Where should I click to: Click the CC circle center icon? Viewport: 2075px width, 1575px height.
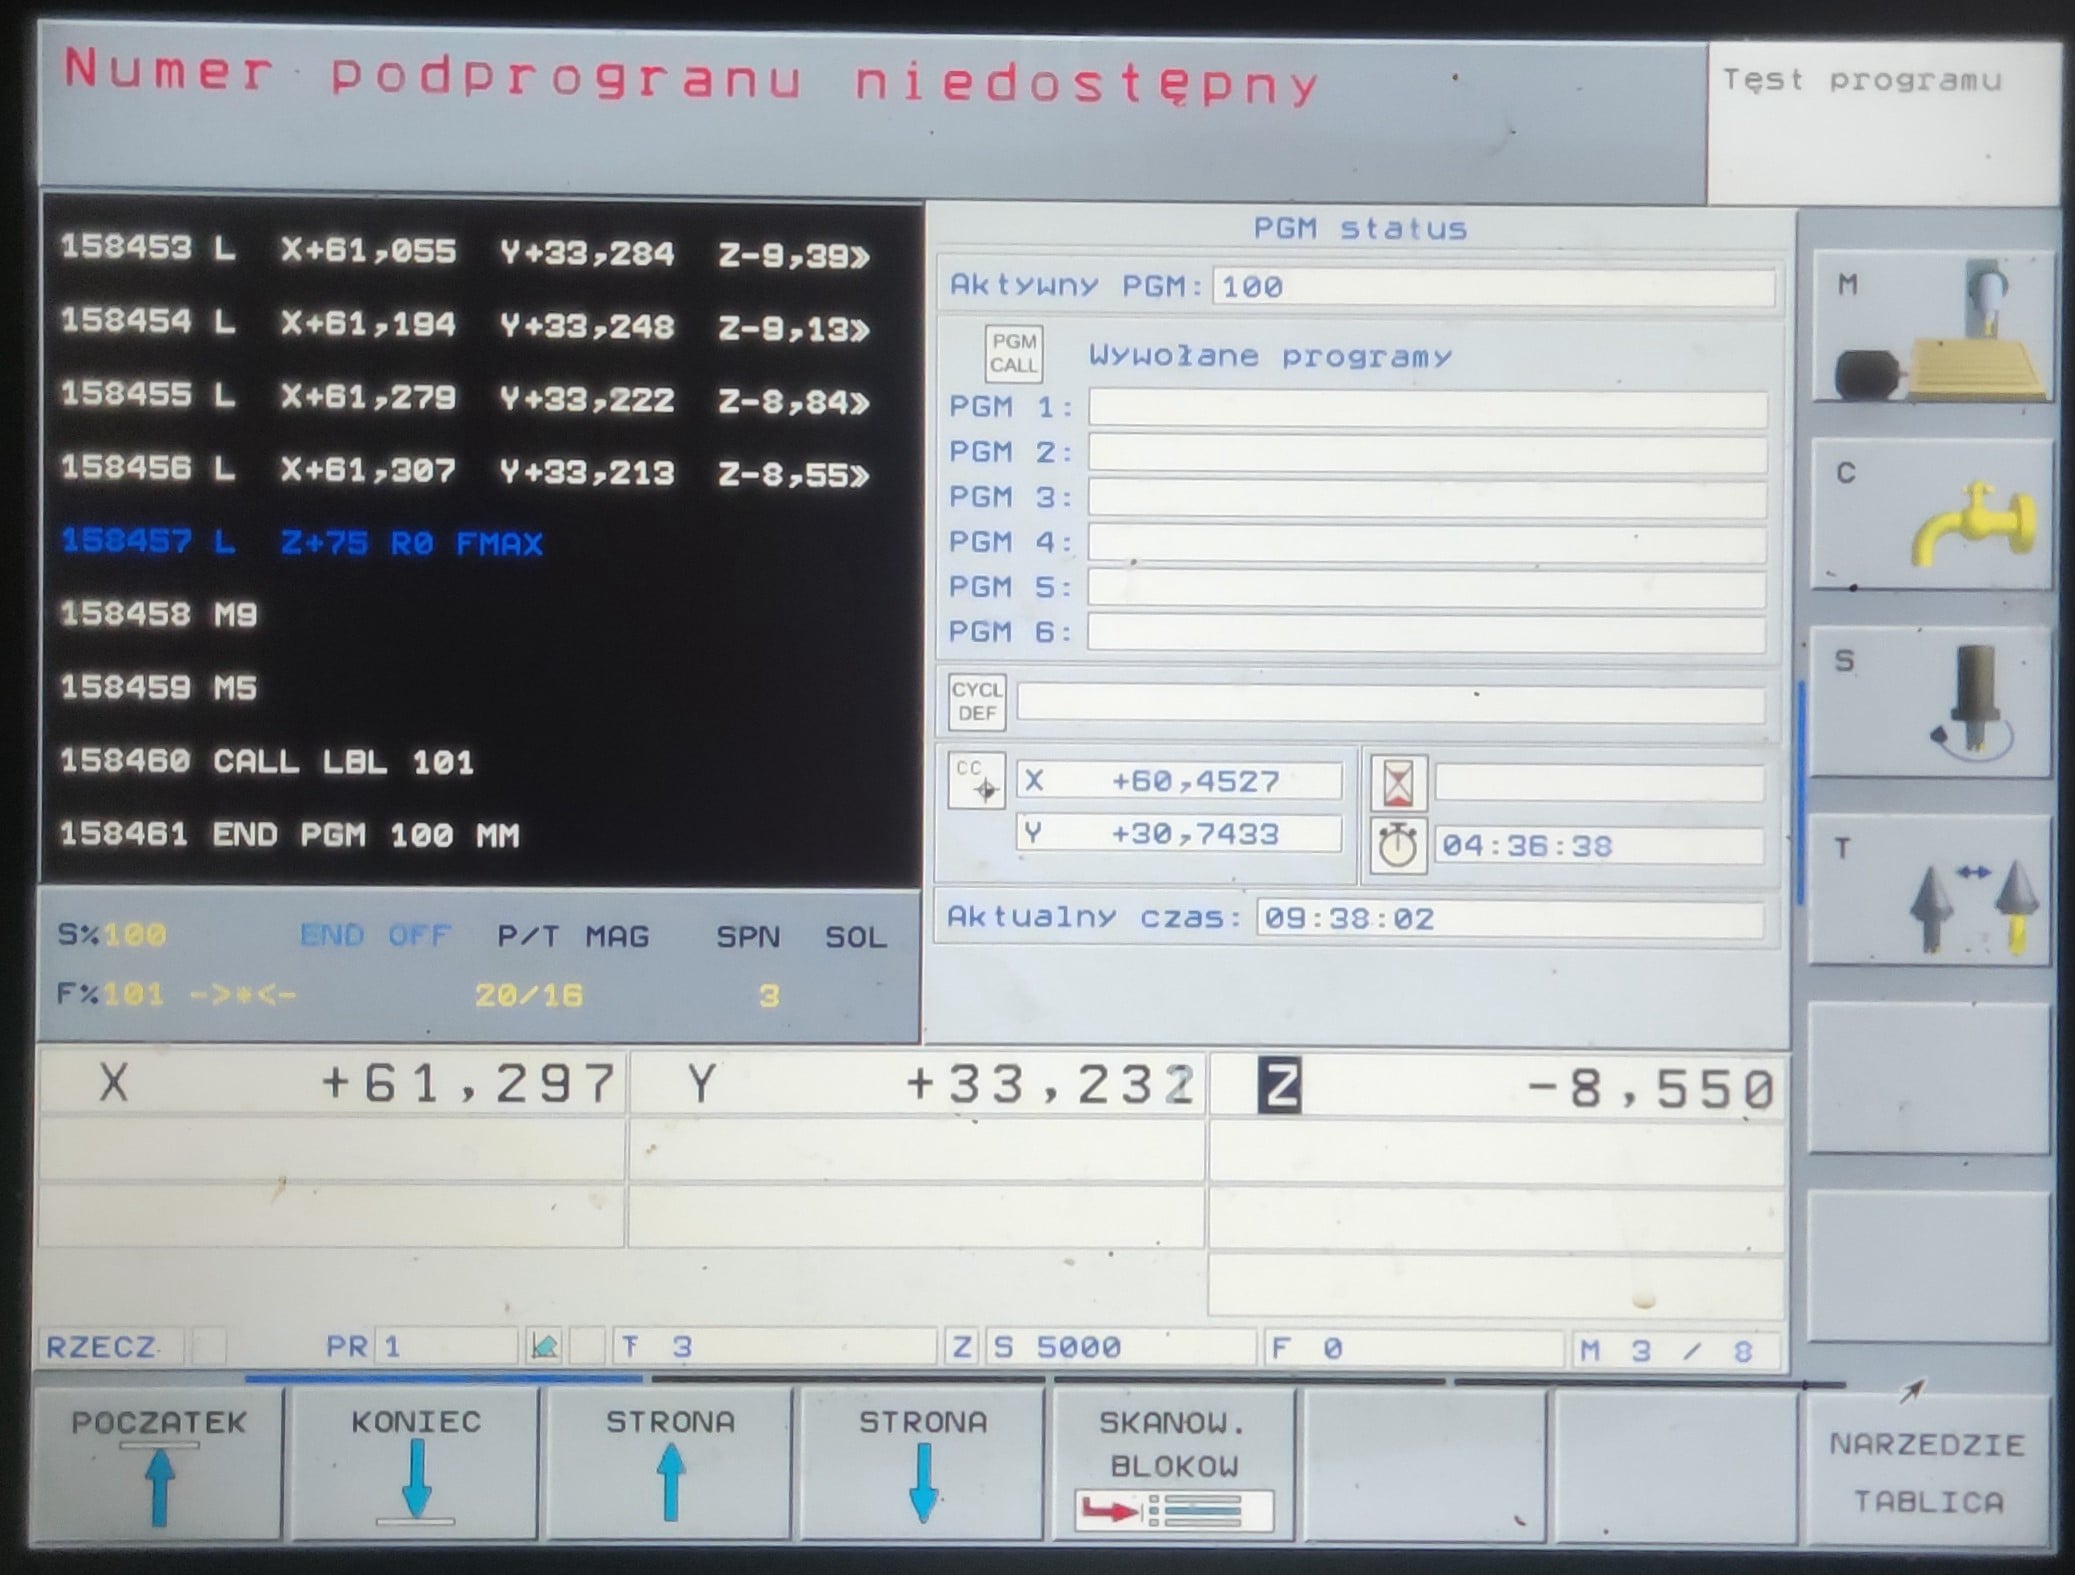click(976, 781)
